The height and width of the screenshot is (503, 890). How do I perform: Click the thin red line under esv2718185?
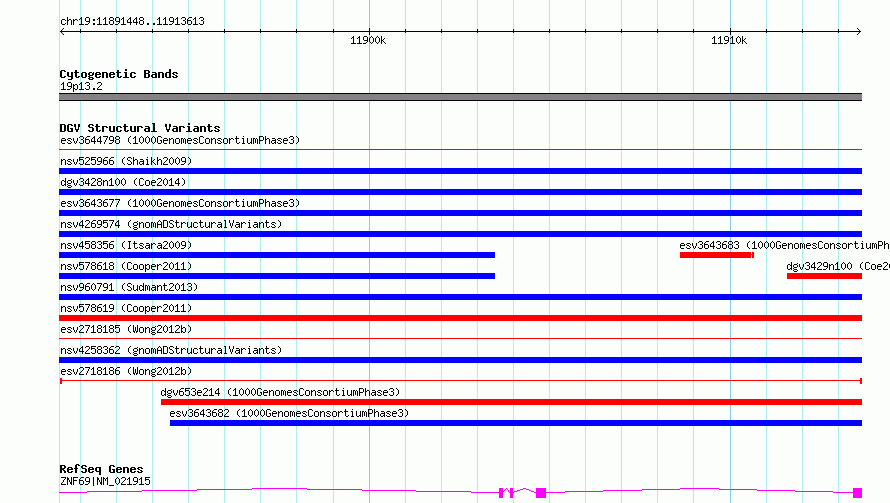(460, 339)
